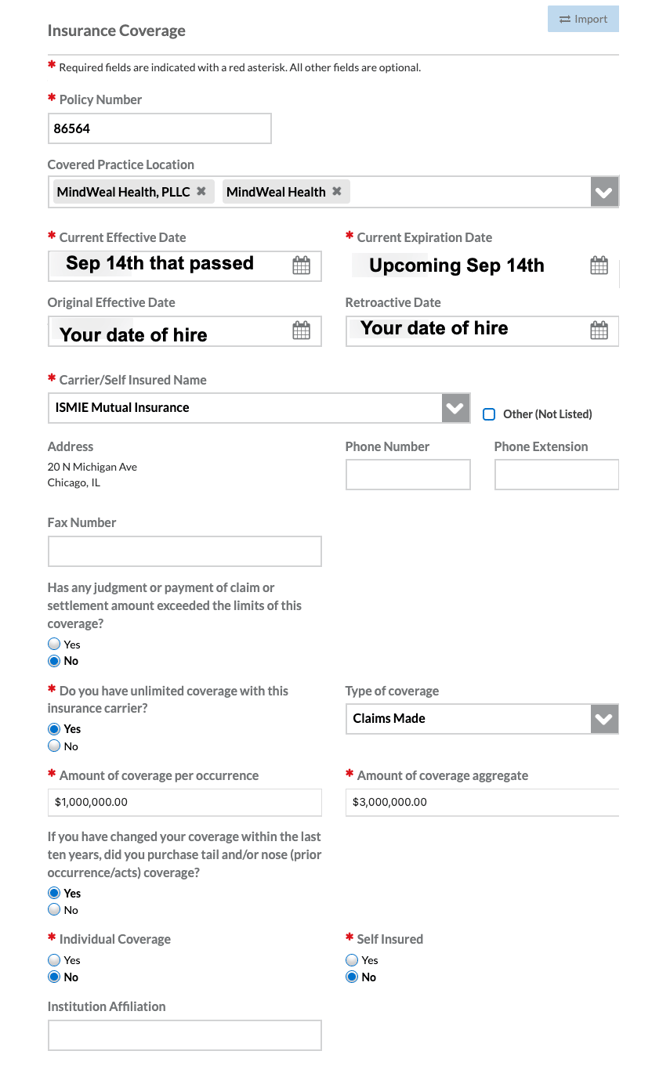
Task: Open Carrier/Self Insured Name dropdown
Action: [x=455, y=408]
